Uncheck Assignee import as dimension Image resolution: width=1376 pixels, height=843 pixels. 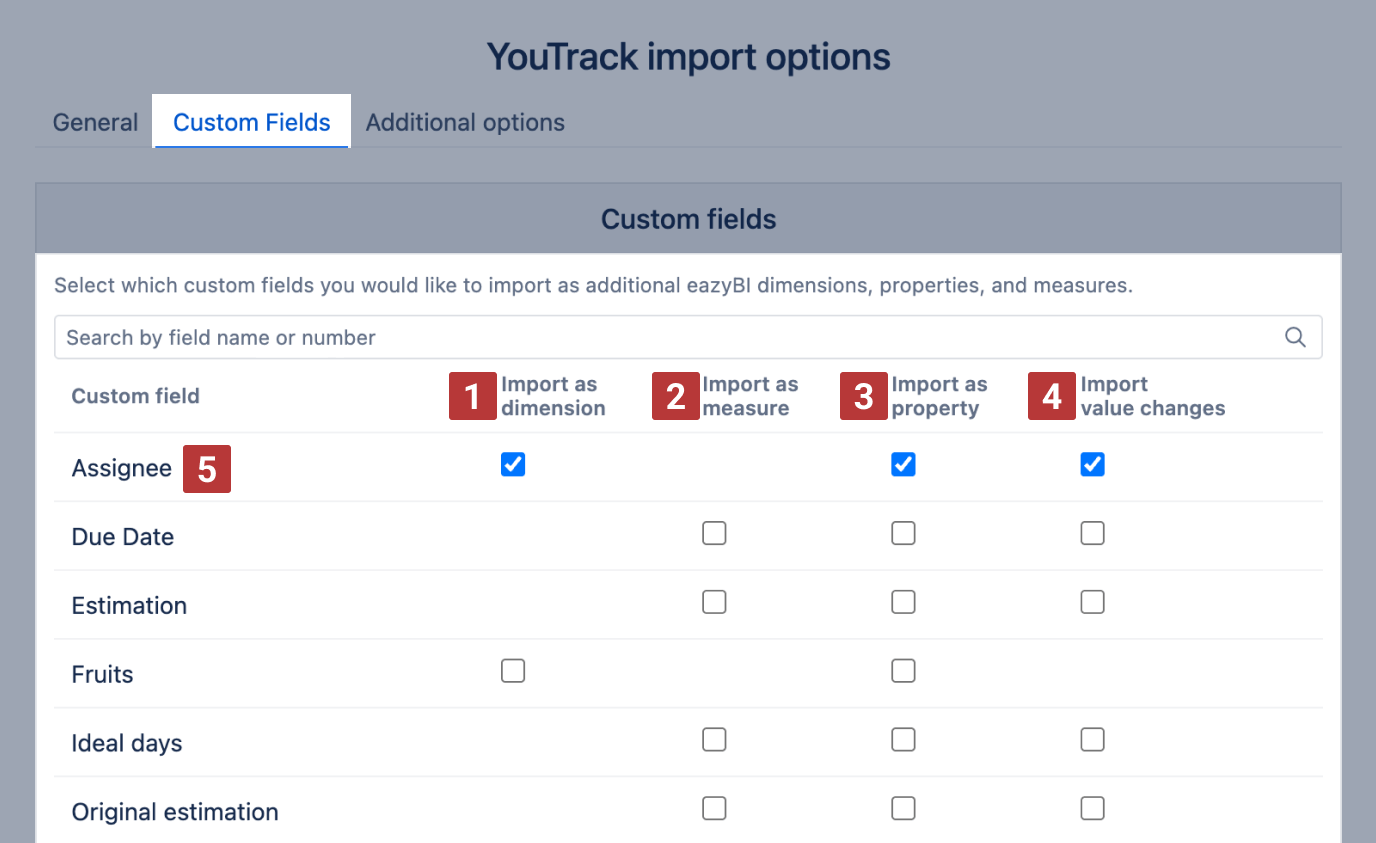(x=513, y=464)
